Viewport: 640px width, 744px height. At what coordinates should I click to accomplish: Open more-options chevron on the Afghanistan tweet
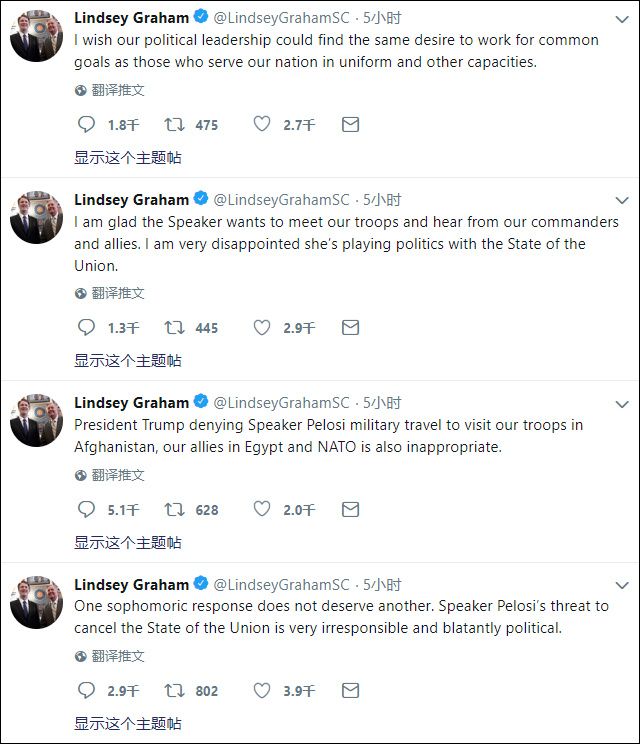622,404
